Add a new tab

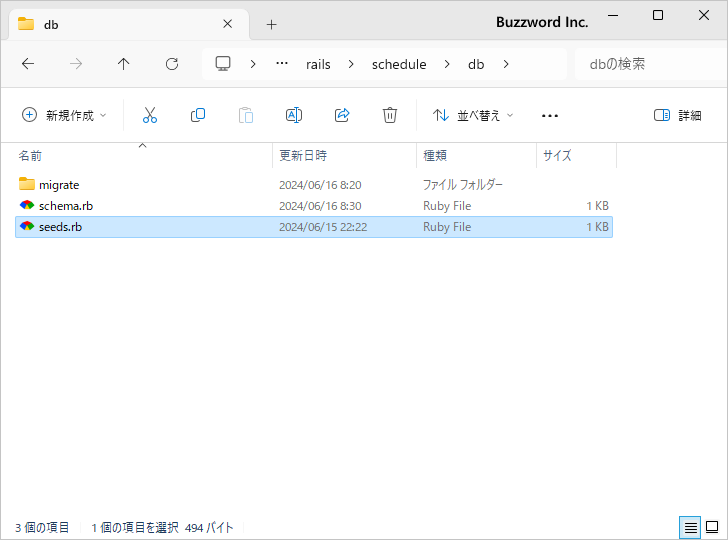pos(272,24)
